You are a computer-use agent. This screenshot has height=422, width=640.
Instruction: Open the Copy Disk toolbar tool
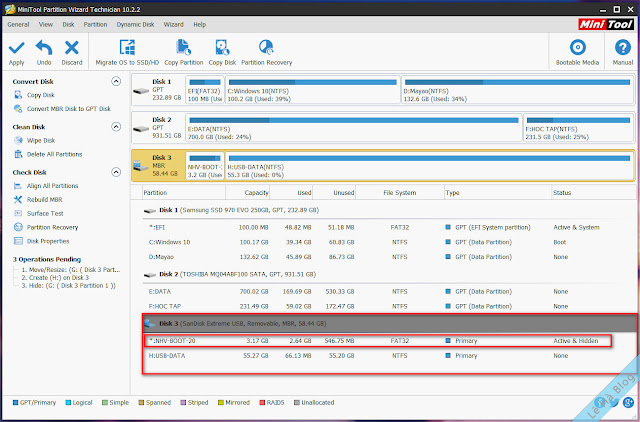[222, 52]
